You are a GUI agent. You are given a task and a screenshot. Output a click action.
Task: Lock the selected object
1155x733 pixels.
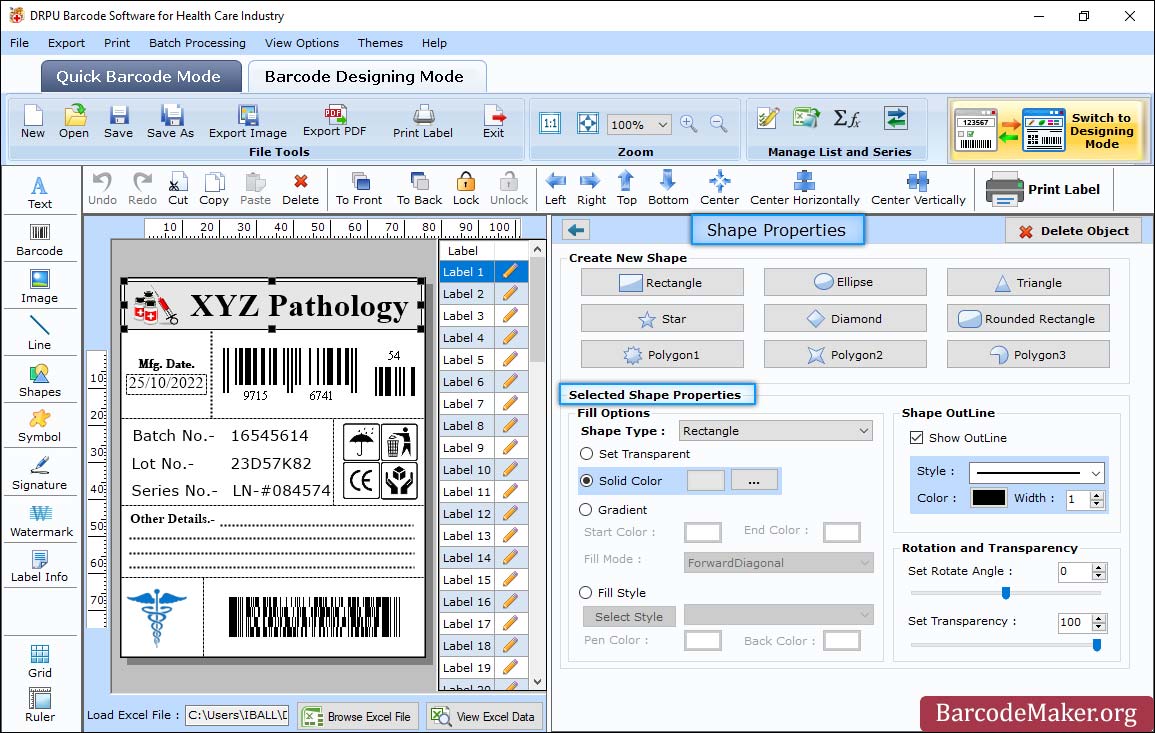pos(466,189)
